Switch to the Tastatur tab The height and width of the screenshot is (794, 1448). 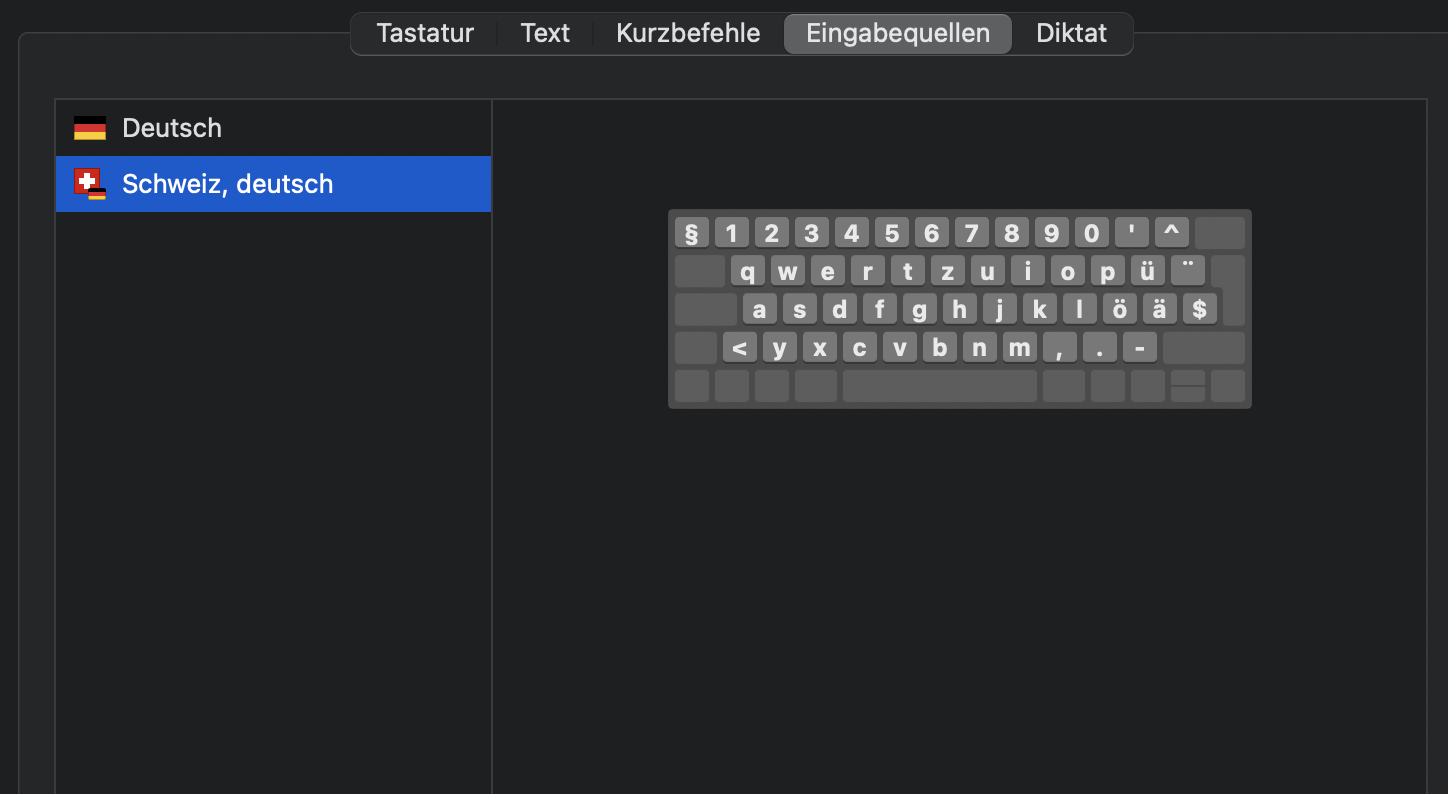[x=425, y=33]
